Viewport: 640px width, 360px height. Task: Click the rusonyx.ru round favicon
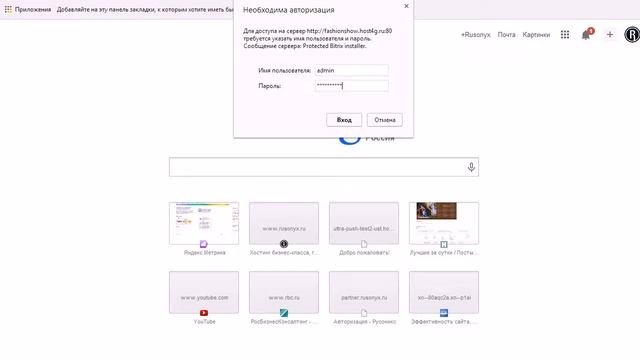pyautogui.click(x=284, y=244)
